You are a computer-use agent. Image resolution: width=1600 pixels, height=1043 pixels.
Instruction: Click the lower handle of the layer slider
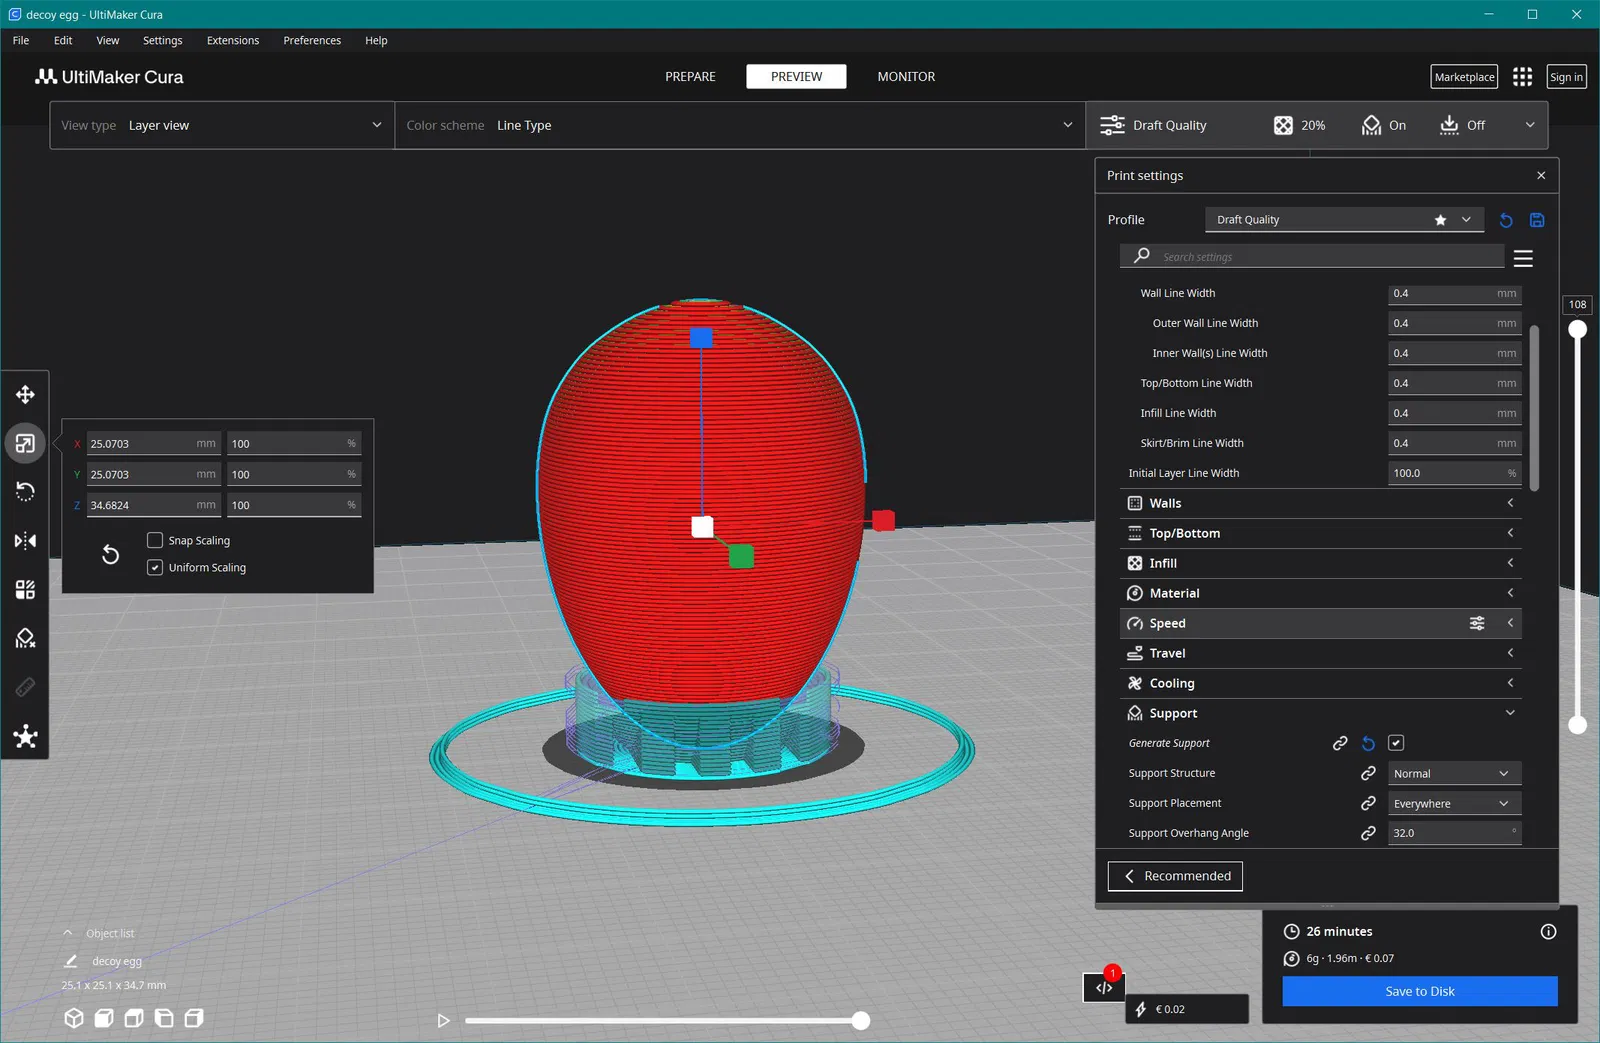[x=1577, y=725]
